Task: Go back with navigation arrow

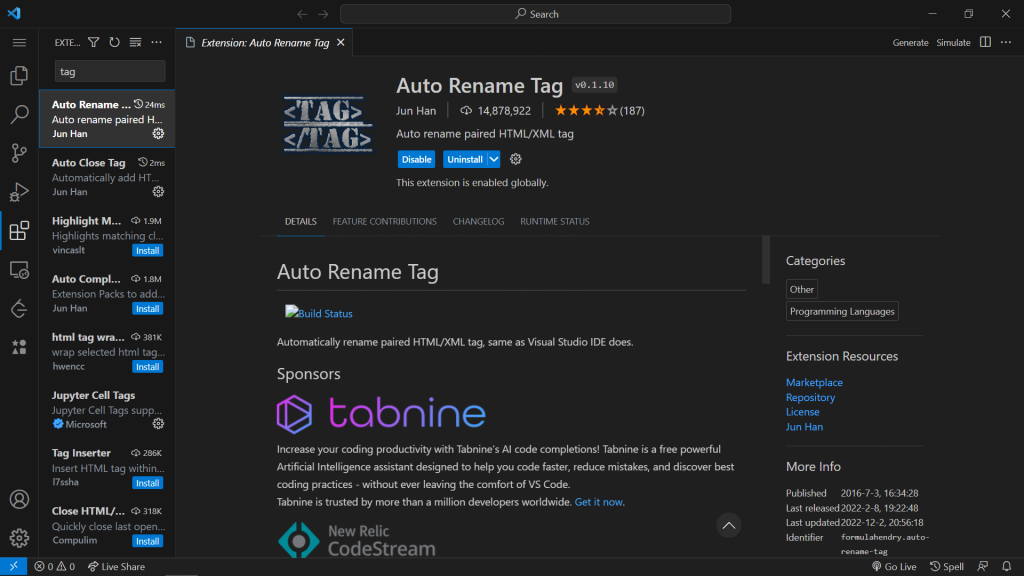Action: (x=302, y=14)
